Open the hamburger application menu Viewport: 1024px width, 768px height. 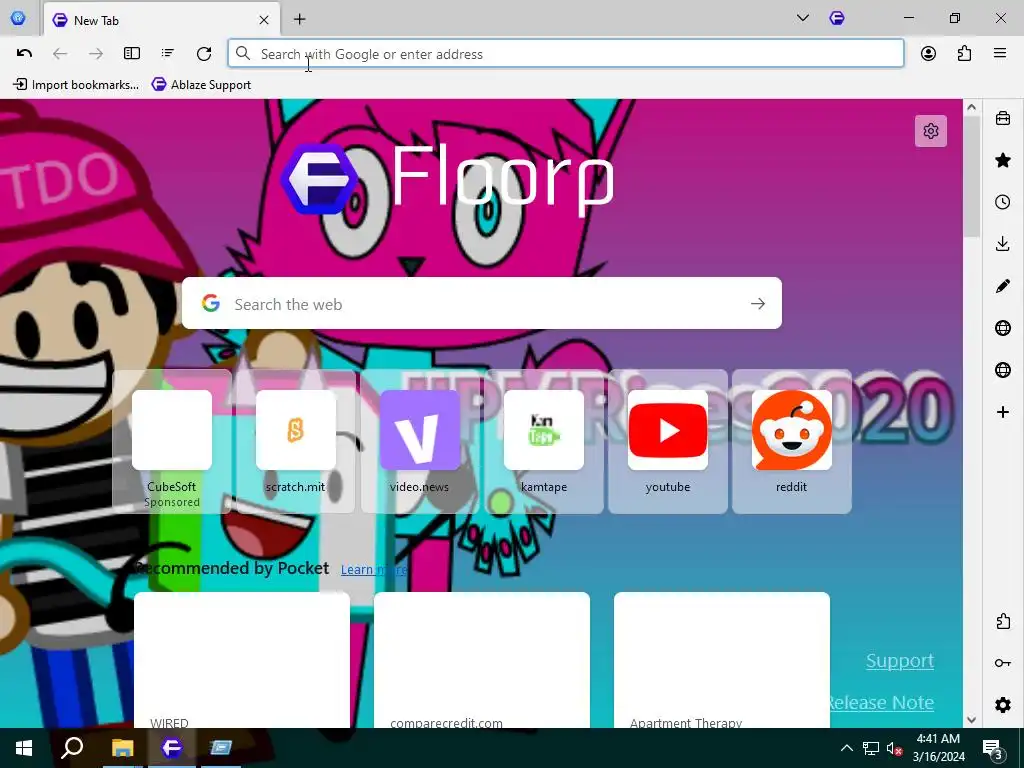click(x=1000, y=54)
